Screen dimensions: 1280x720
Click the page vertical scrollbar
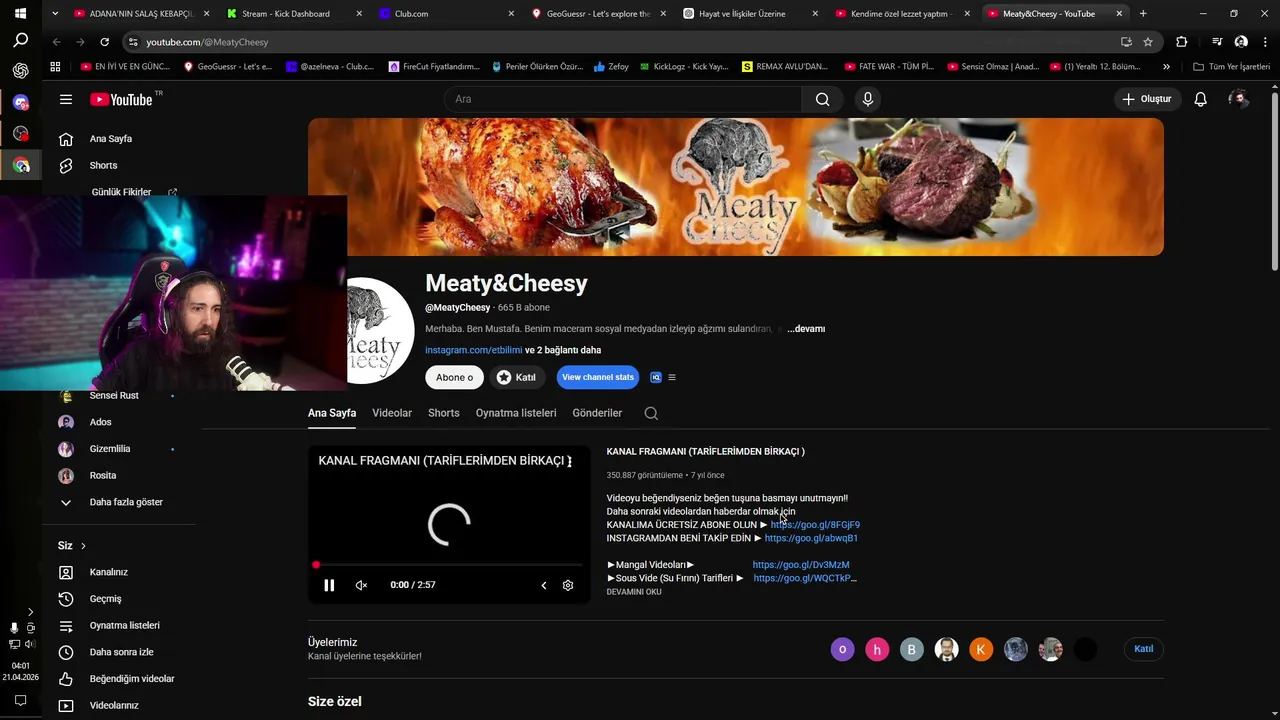click(x=1274, y=180)
